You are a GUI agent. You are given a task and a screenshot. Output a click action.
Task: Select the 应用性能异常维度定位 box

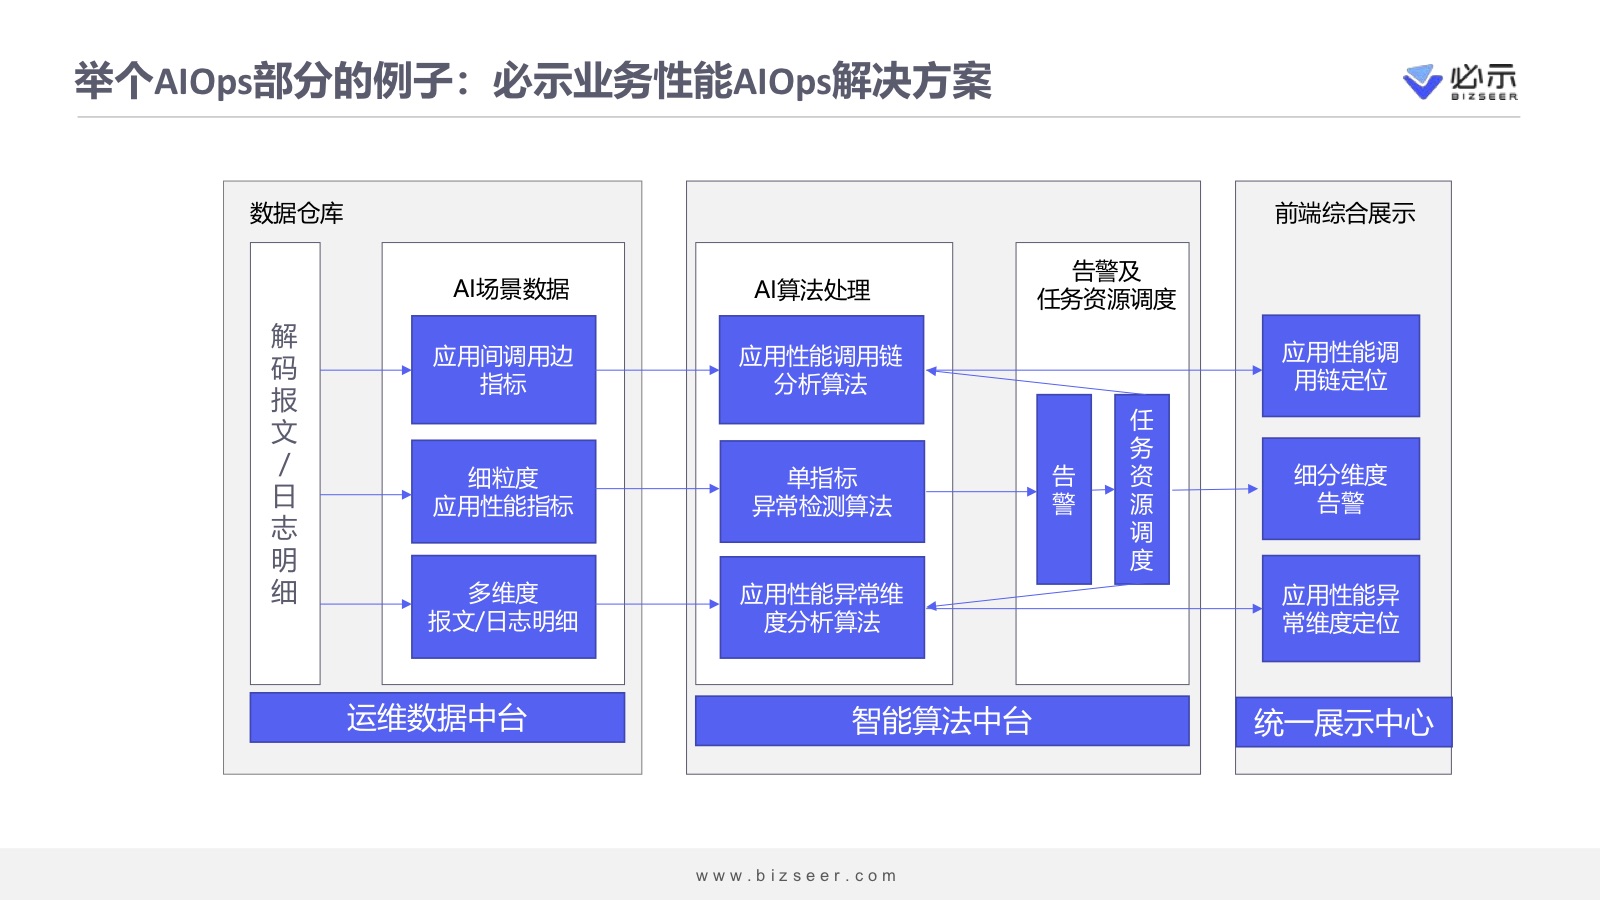tap(1340, 609)
